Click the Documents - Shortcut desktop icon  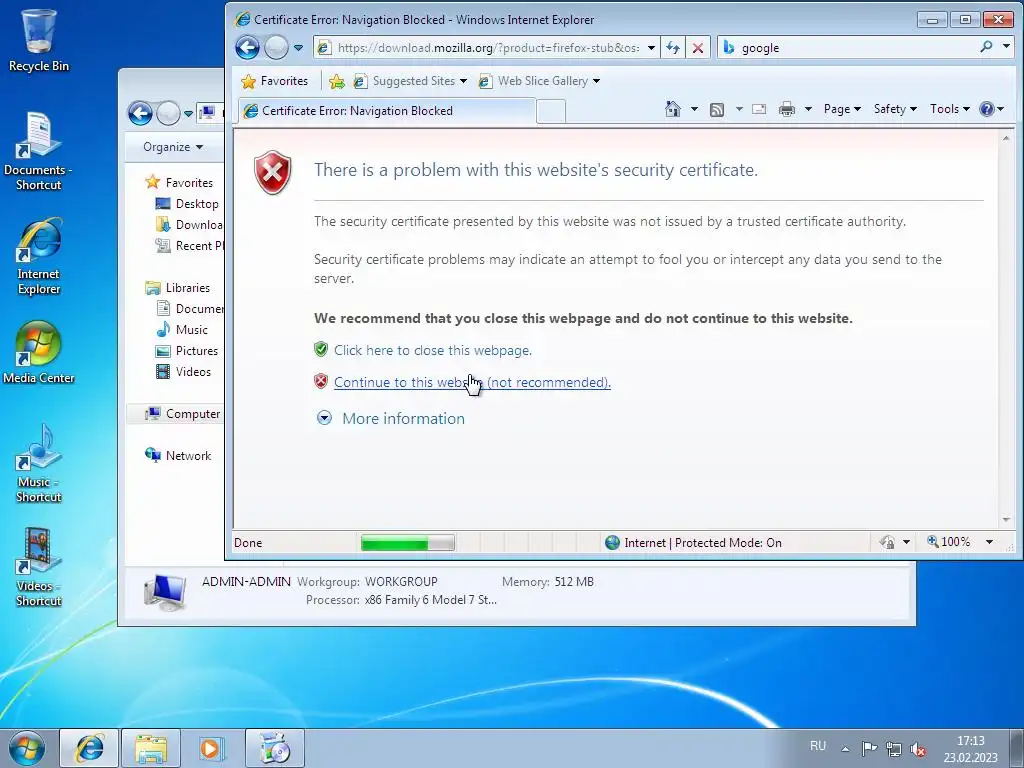click(39, 152)
